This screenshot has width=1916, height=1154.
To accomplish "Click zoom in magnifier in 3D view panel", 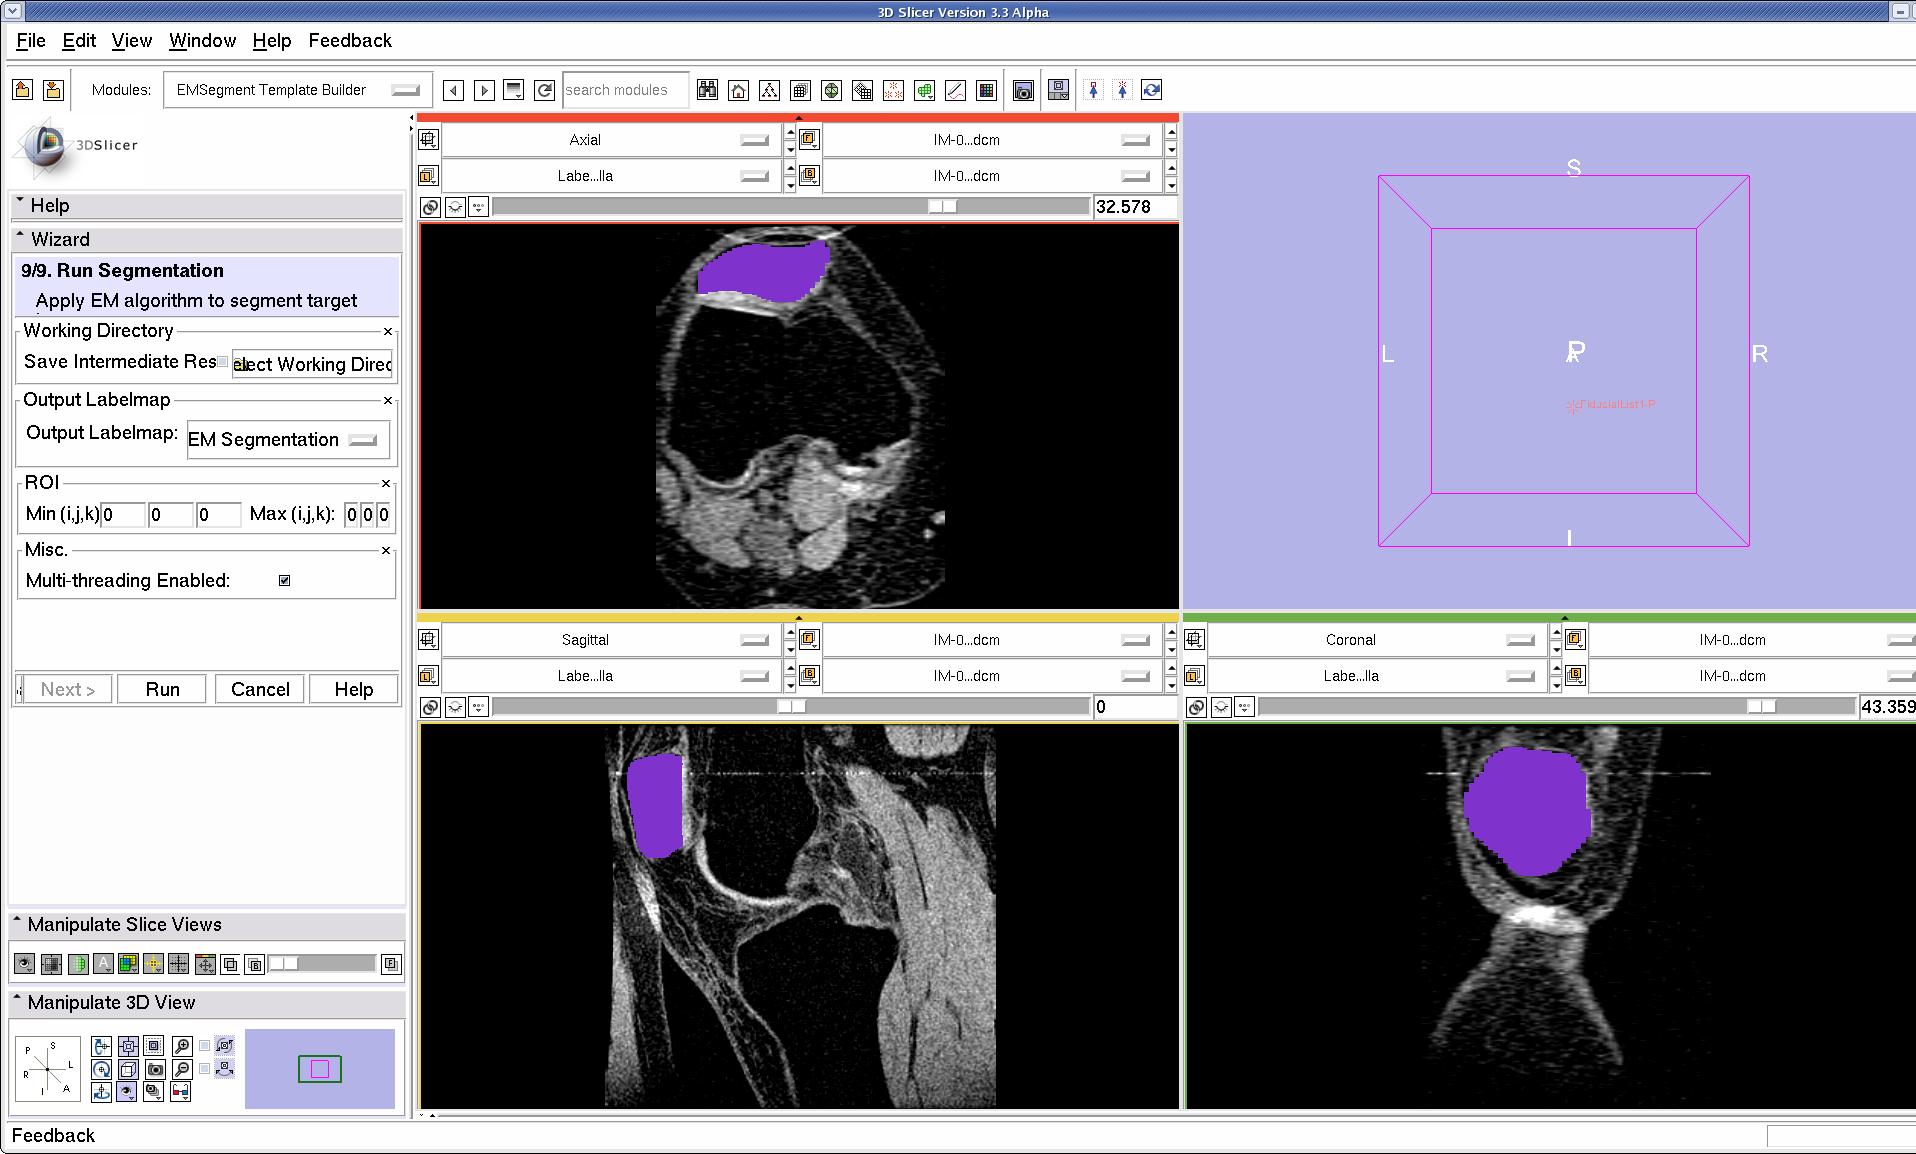I will pos(182,1046).
